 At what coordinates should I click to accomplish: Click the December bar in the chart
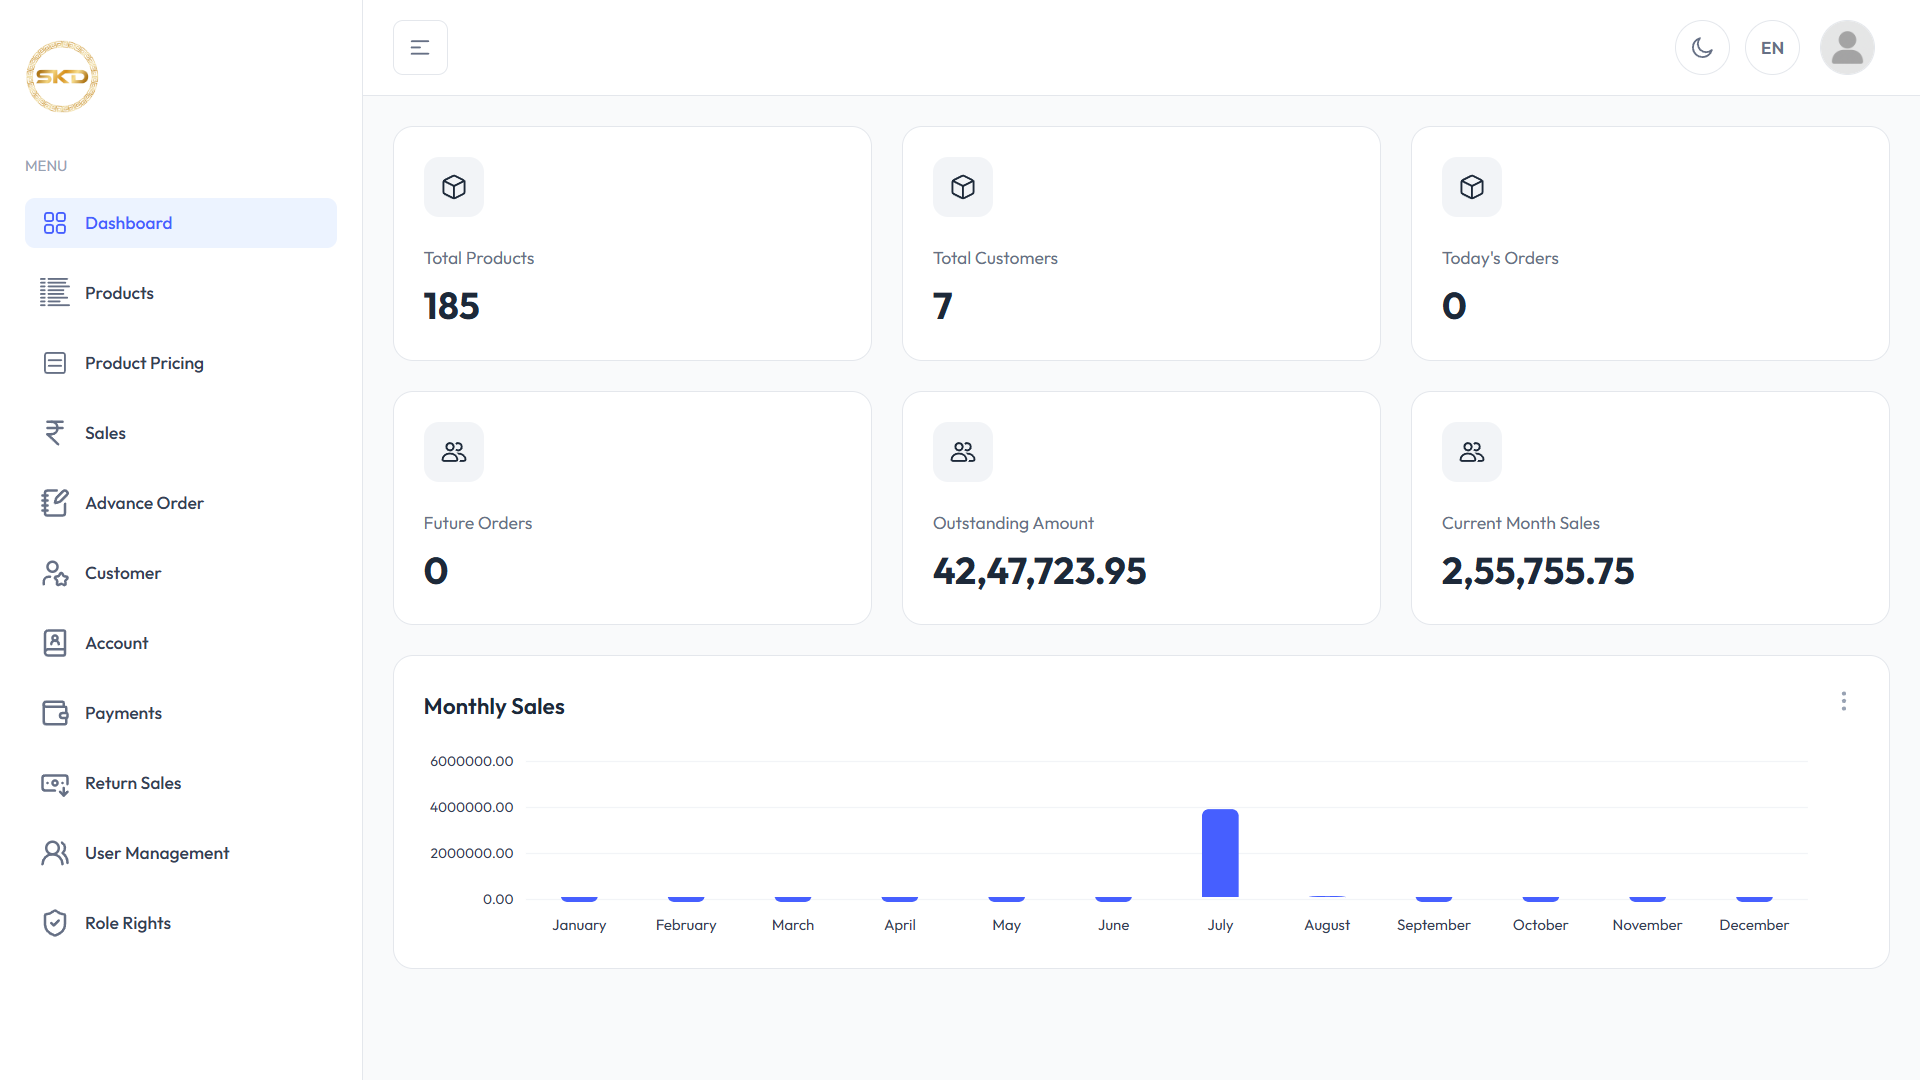tap(1754, 898)
